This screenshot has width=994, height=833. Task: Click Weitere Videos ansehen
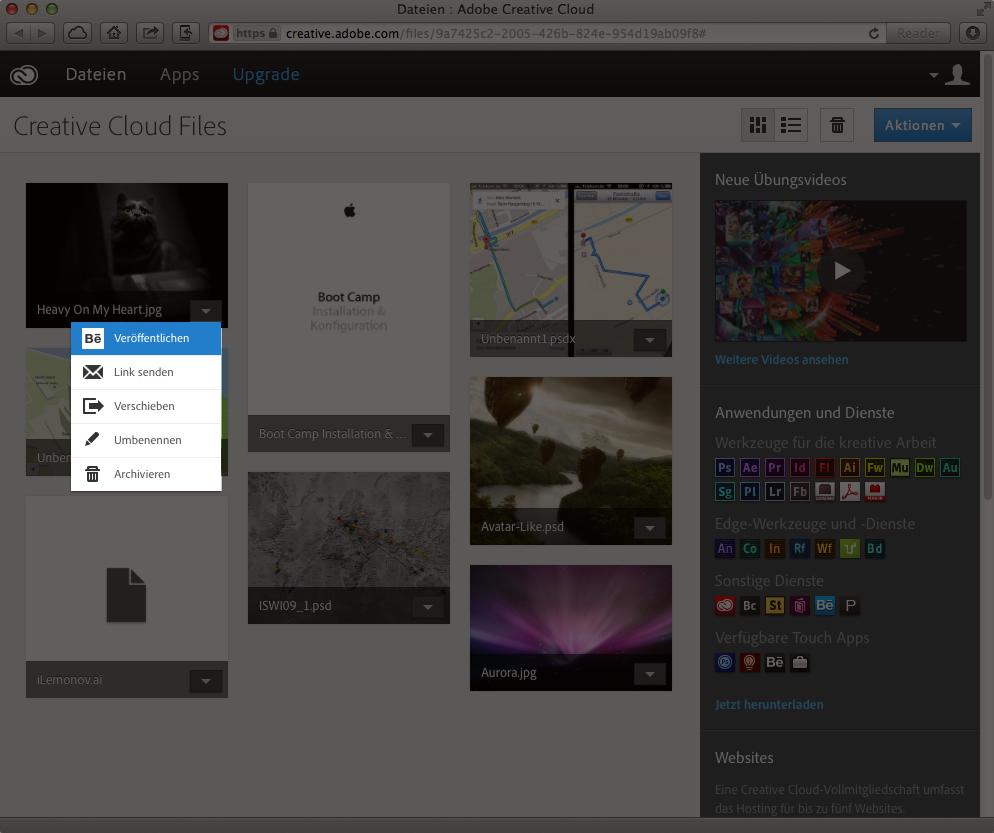[782, 359]
